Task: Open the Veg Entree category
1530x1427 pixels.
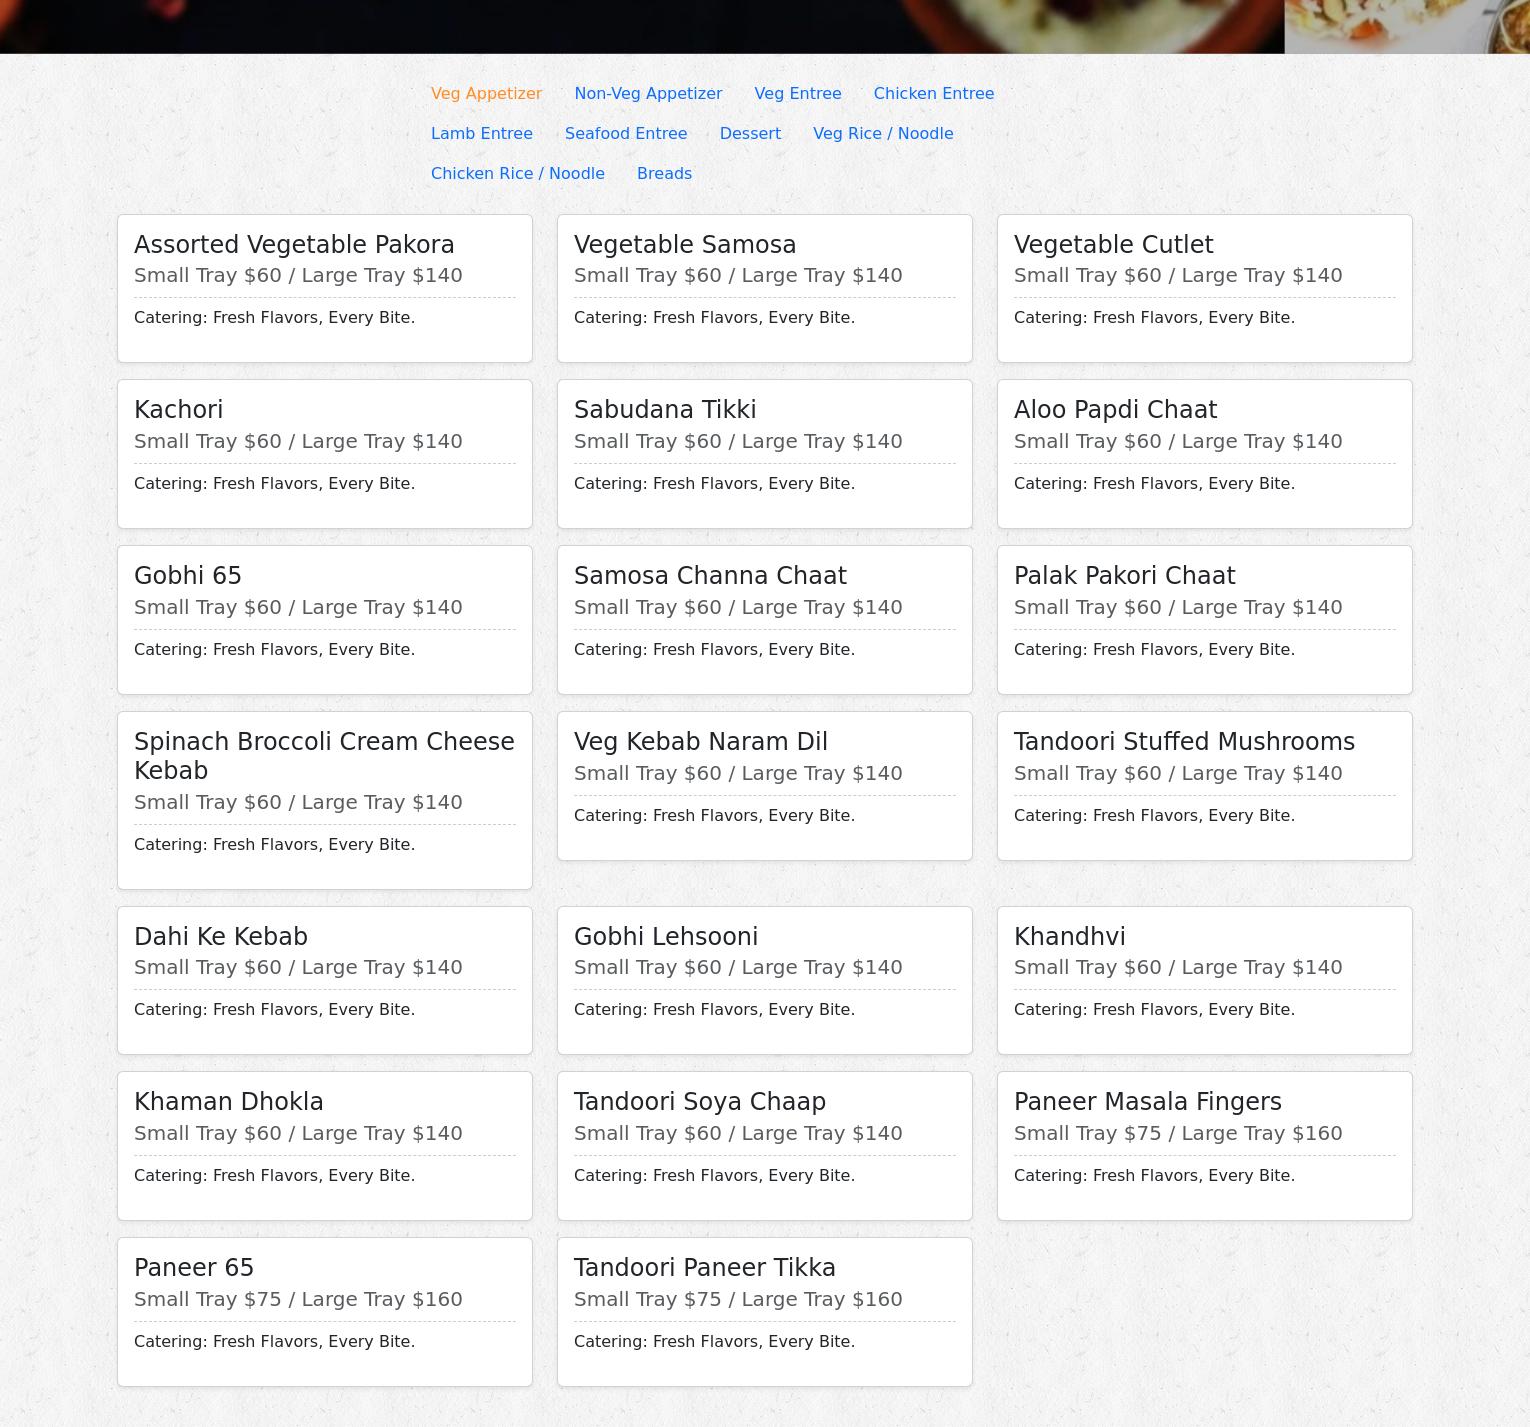Action: [x=798, y=93]
